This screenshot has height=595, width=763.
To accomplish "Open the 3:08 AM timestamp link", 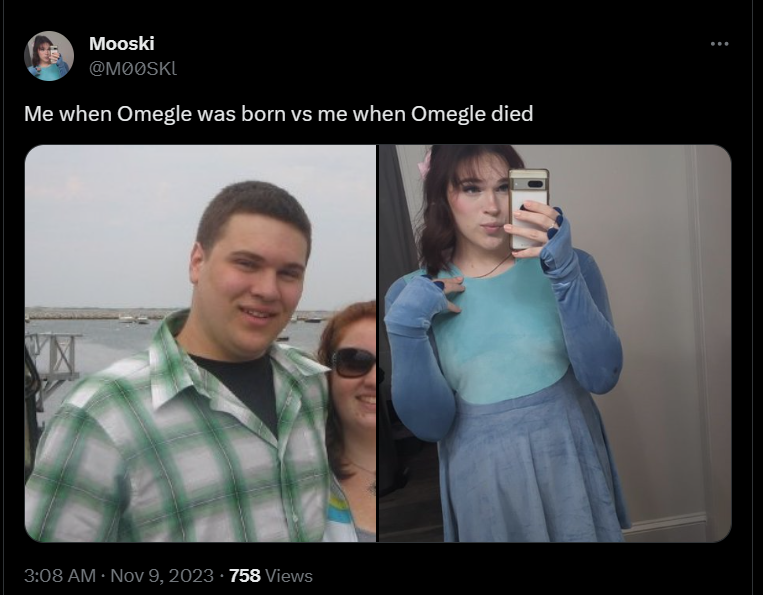I will click(59, 576).
